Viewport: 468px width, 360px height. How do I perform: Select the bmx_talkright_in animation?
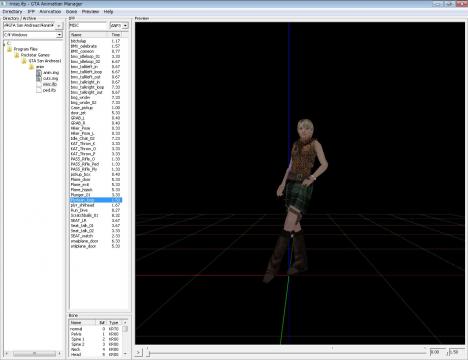coord(96,82)
